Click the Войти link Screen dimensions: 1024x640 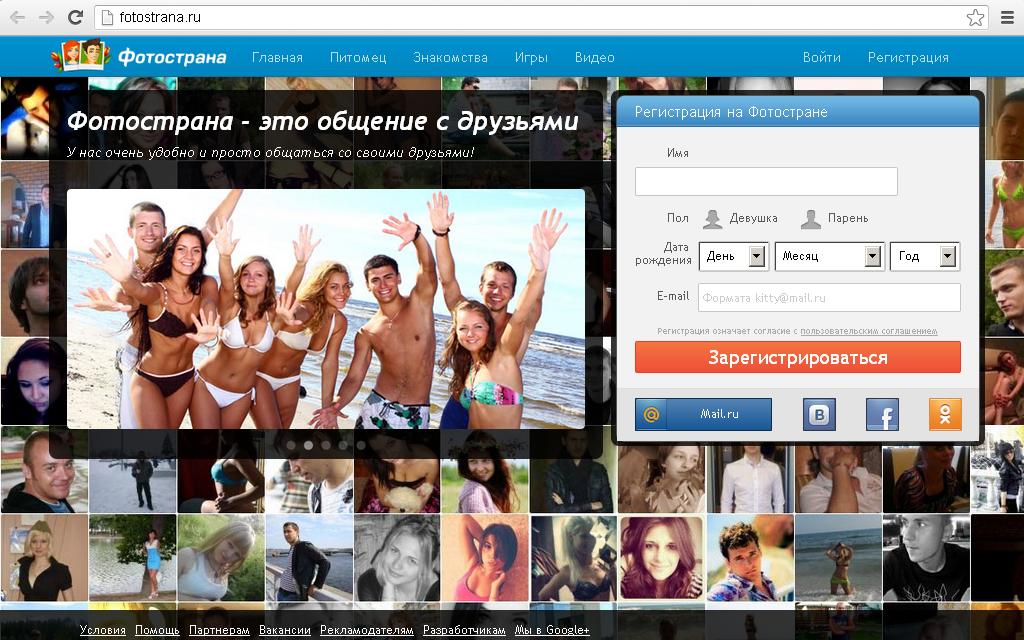[x=821, y=57]
